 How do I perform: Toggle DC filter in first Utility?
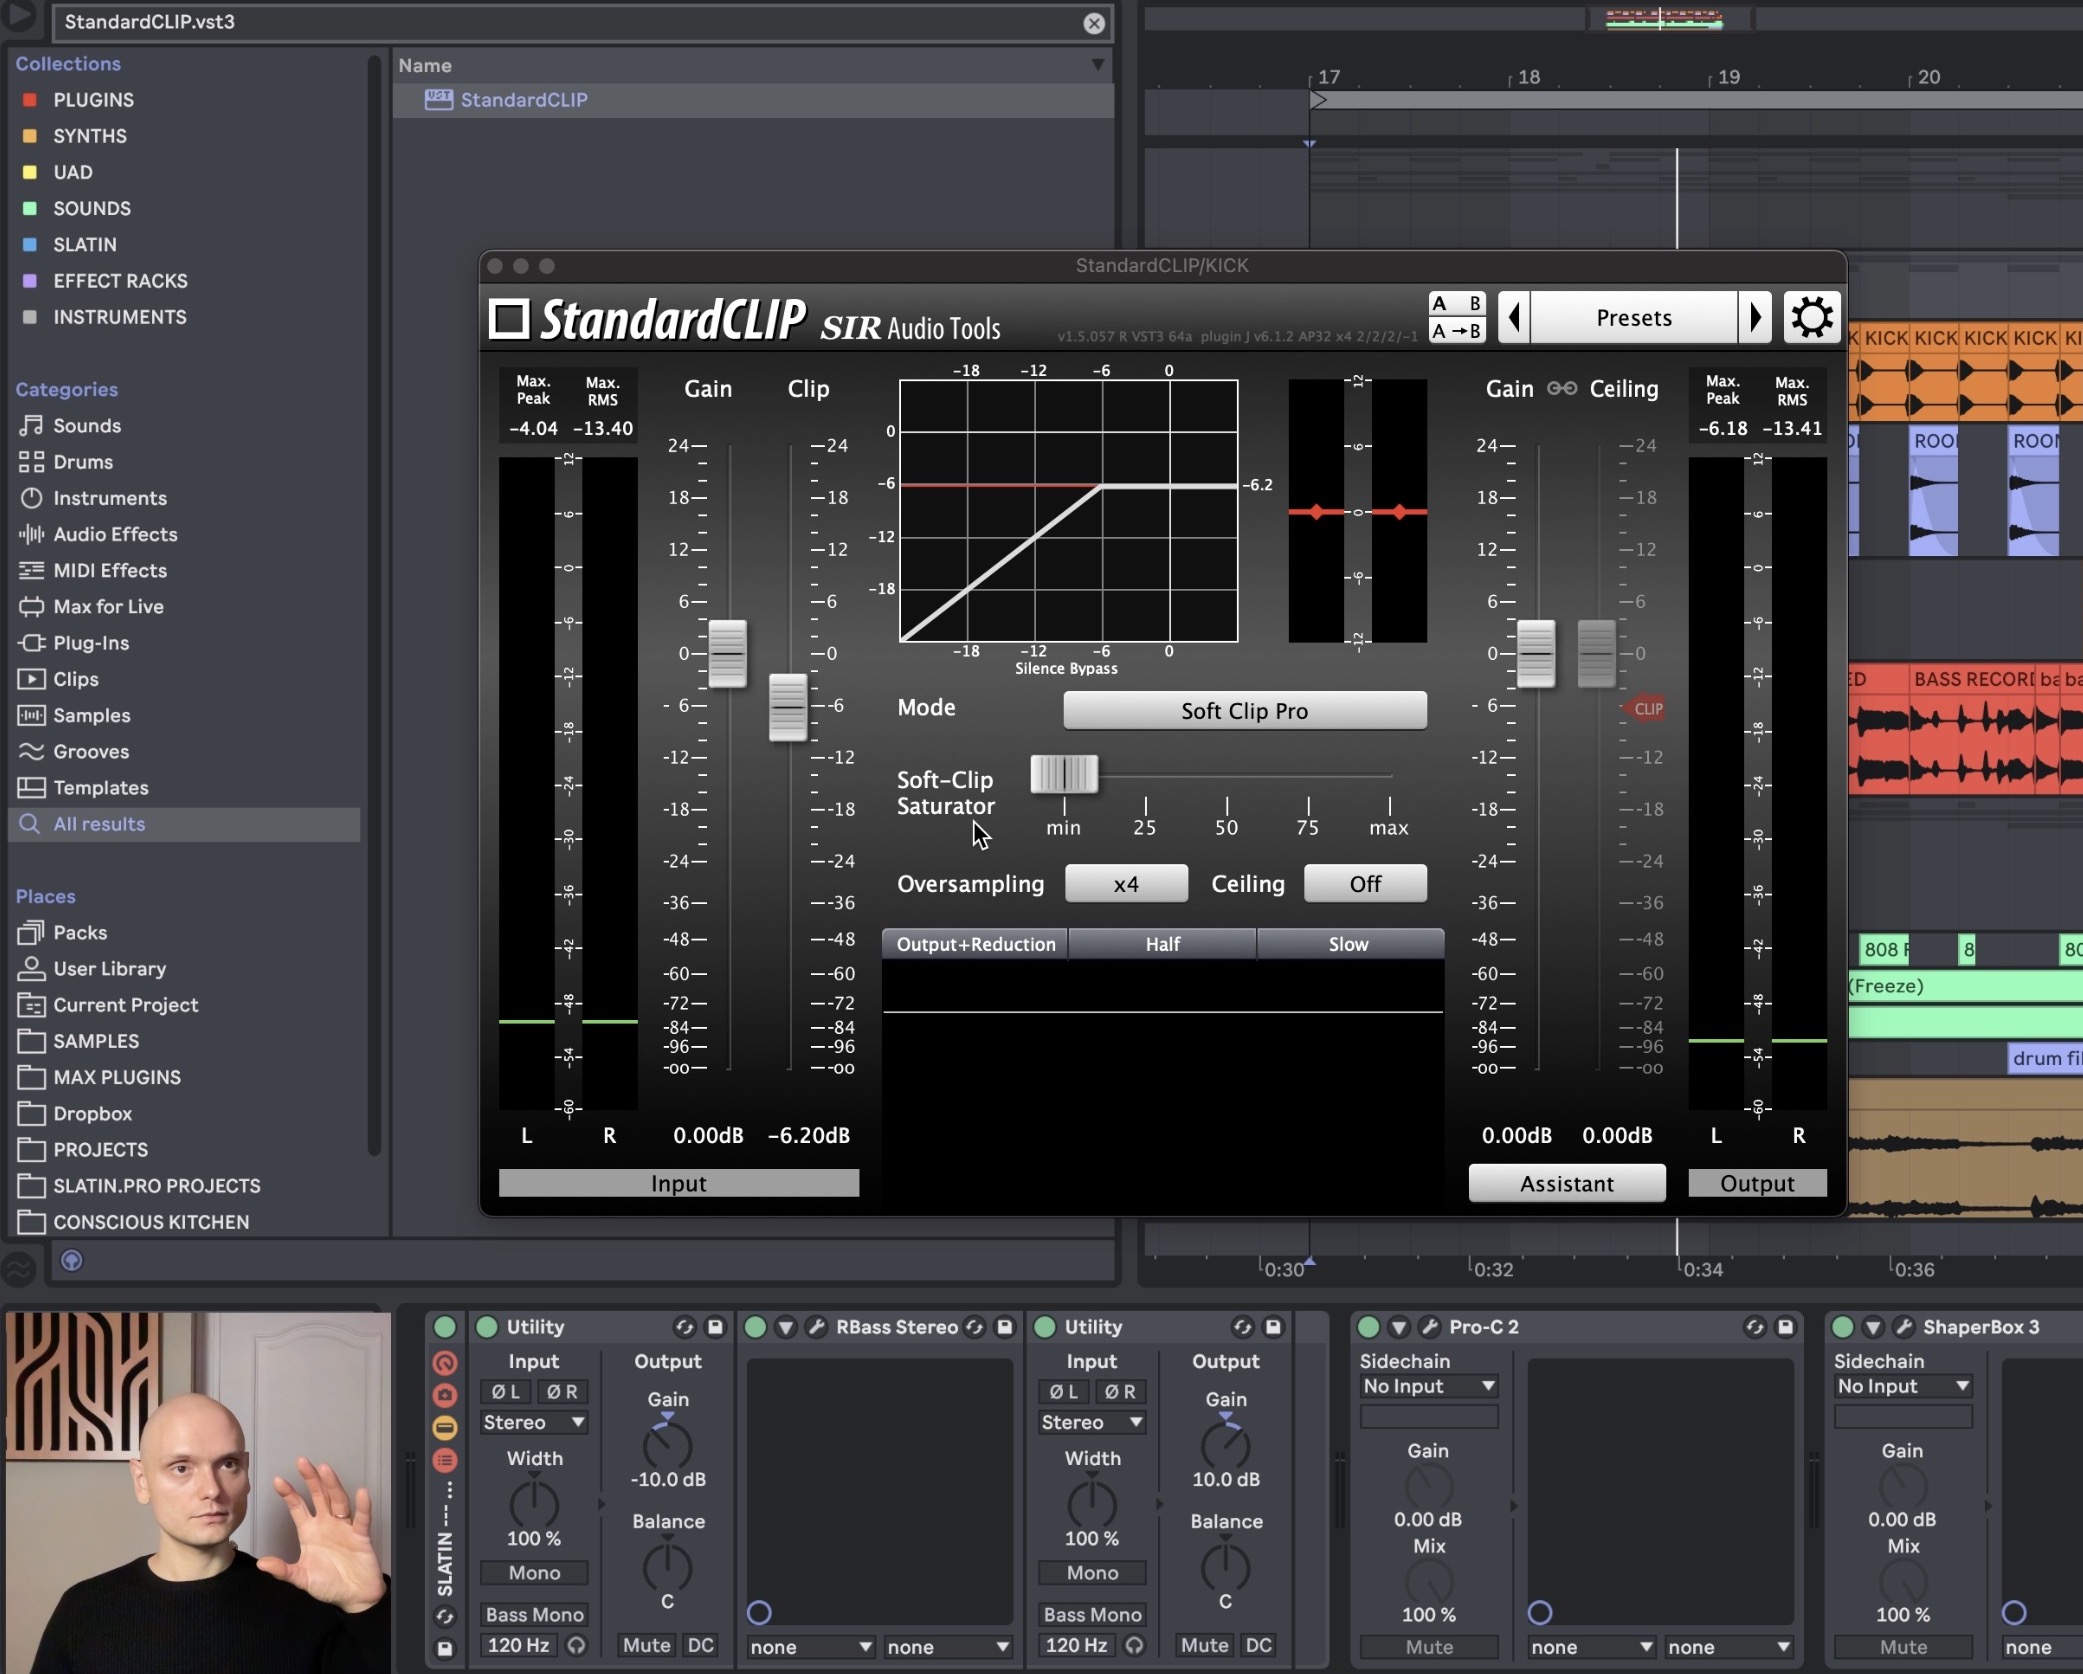coord(701,1645)
